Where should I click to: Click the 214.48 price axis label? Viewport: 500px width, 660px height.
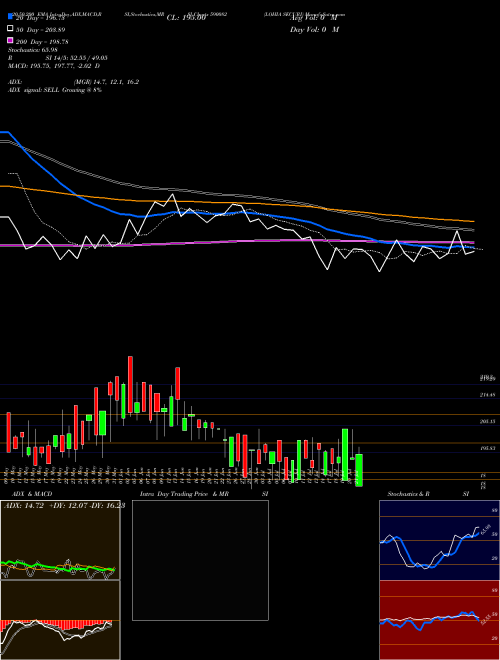point(489,395)
